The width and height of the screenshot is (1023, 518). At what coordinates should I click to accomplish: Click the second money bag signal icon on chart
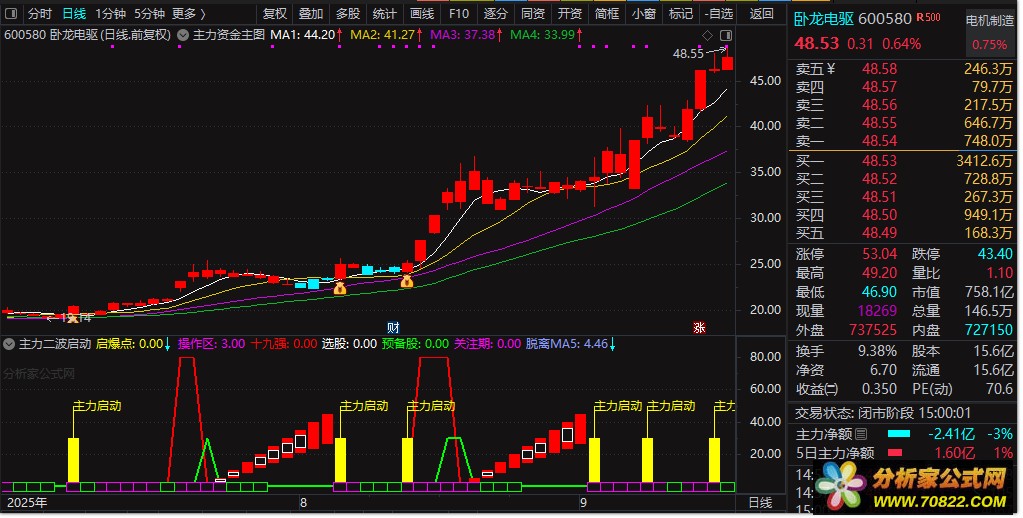point(406,282)
